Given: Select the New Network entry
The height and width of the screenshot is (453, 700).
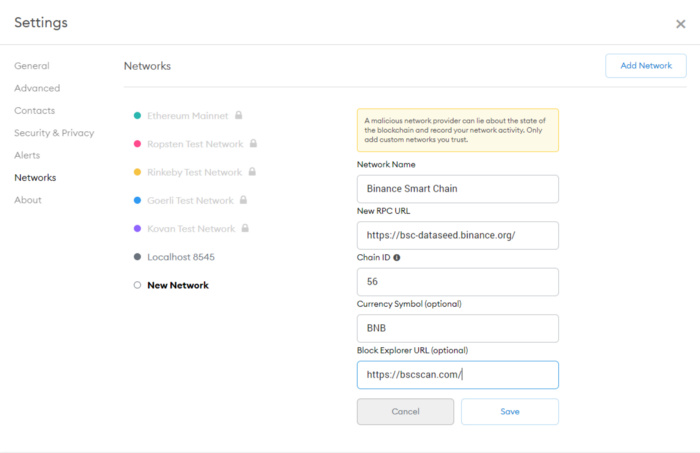Looking at the screenshot, I should pos(177,285).
